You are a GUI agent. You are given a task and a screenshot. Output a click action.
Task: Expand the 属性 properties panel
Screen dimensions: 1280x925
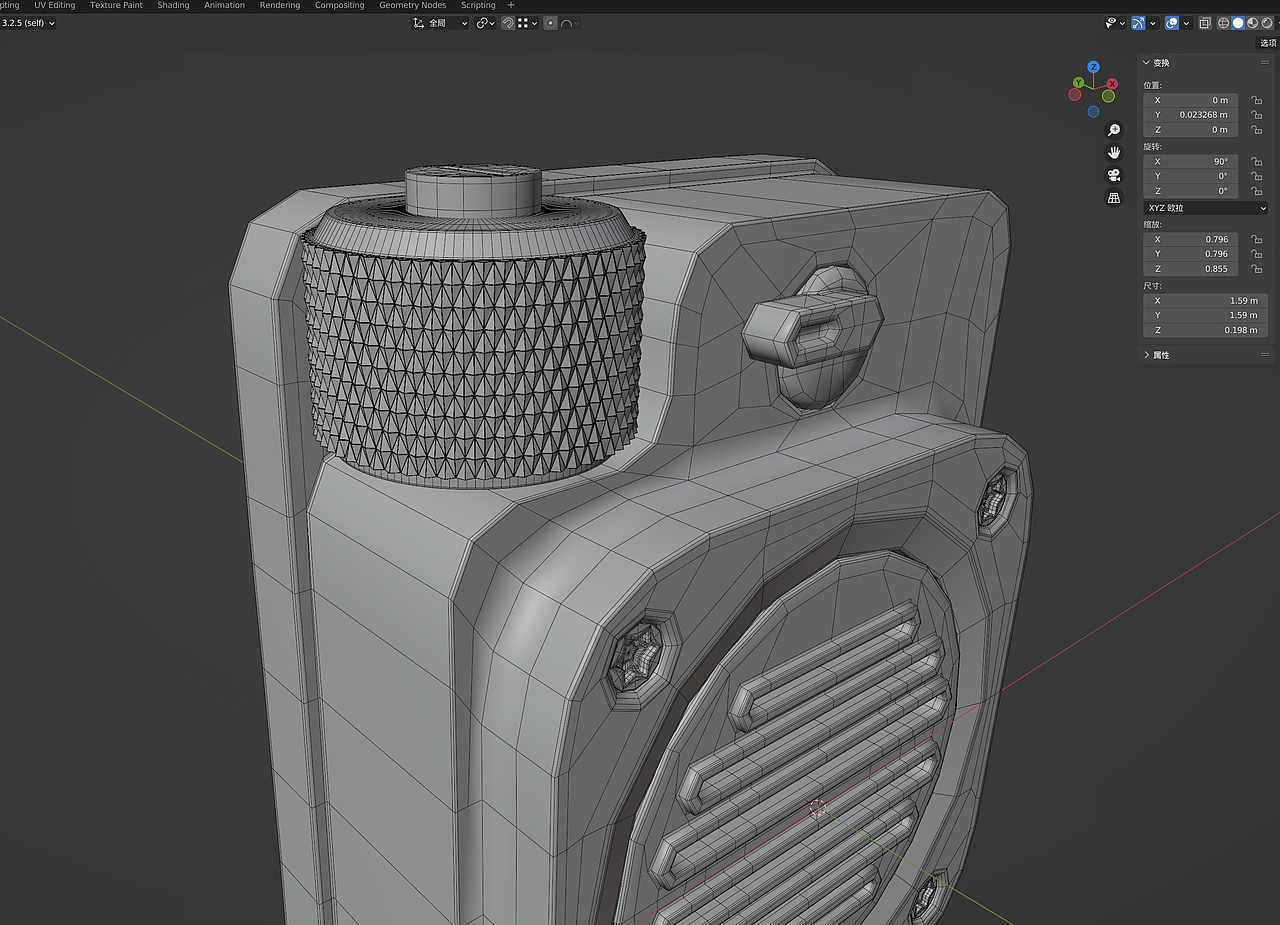tap(1147, 355)
